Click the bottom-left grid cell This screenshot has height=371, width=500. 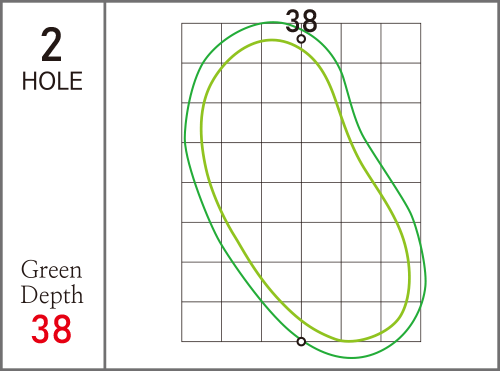click(202, 322)
